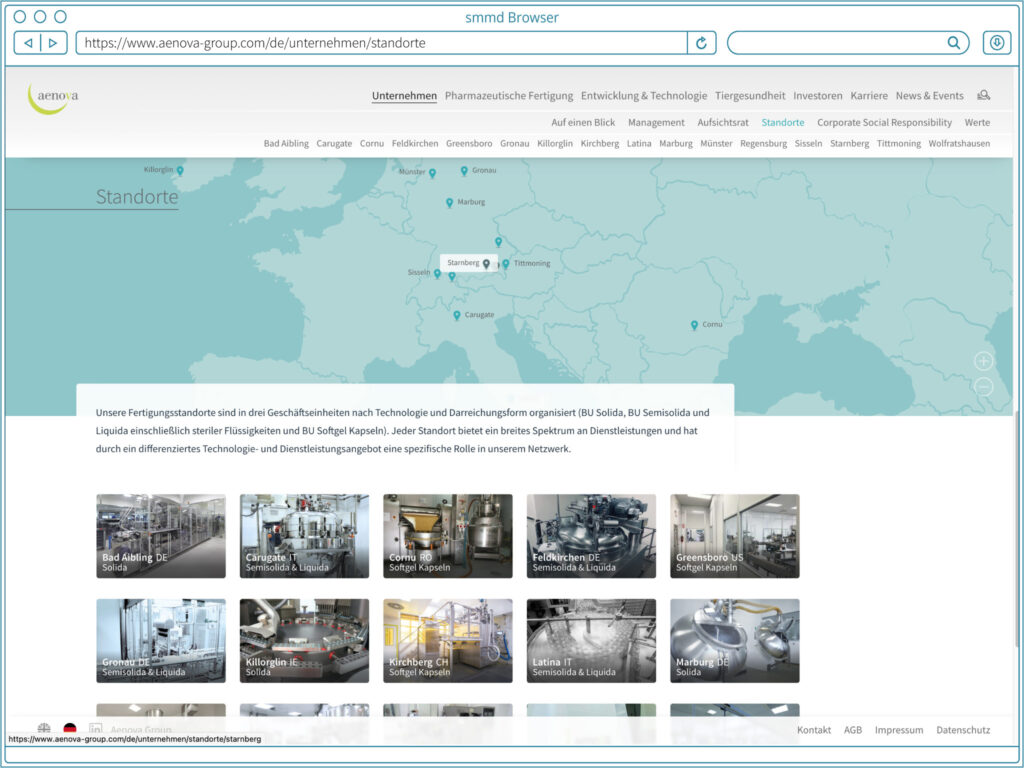1024x768 pixels.
Task: Click the Kirchberg location link in the navigation
Action: [x=600, y=144]
